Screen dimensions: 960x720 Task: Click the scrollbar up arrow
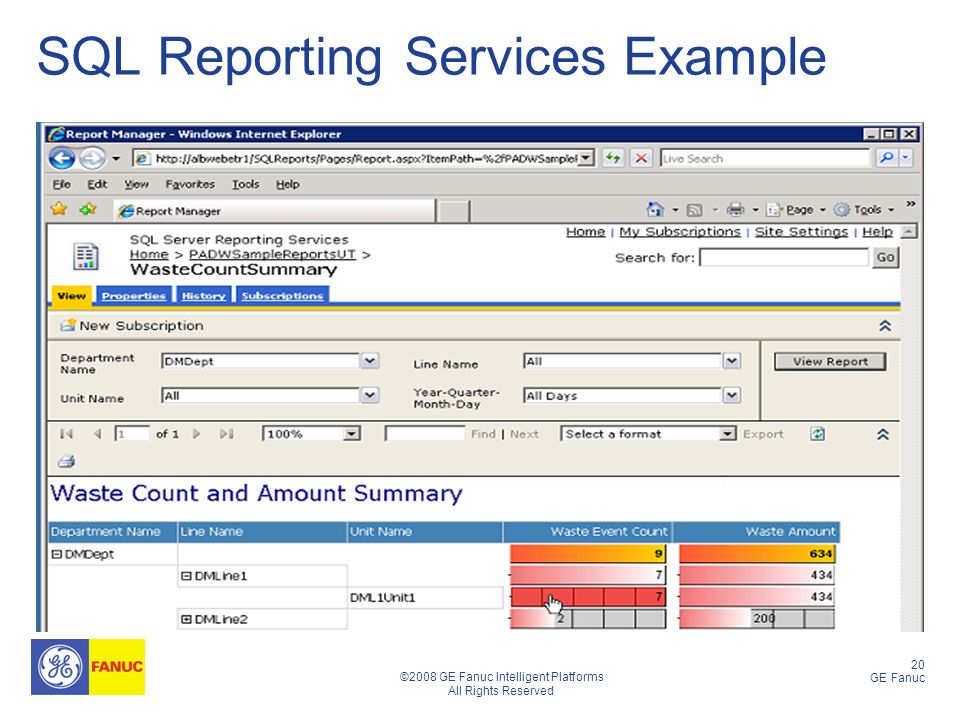(x=909, y=231)
